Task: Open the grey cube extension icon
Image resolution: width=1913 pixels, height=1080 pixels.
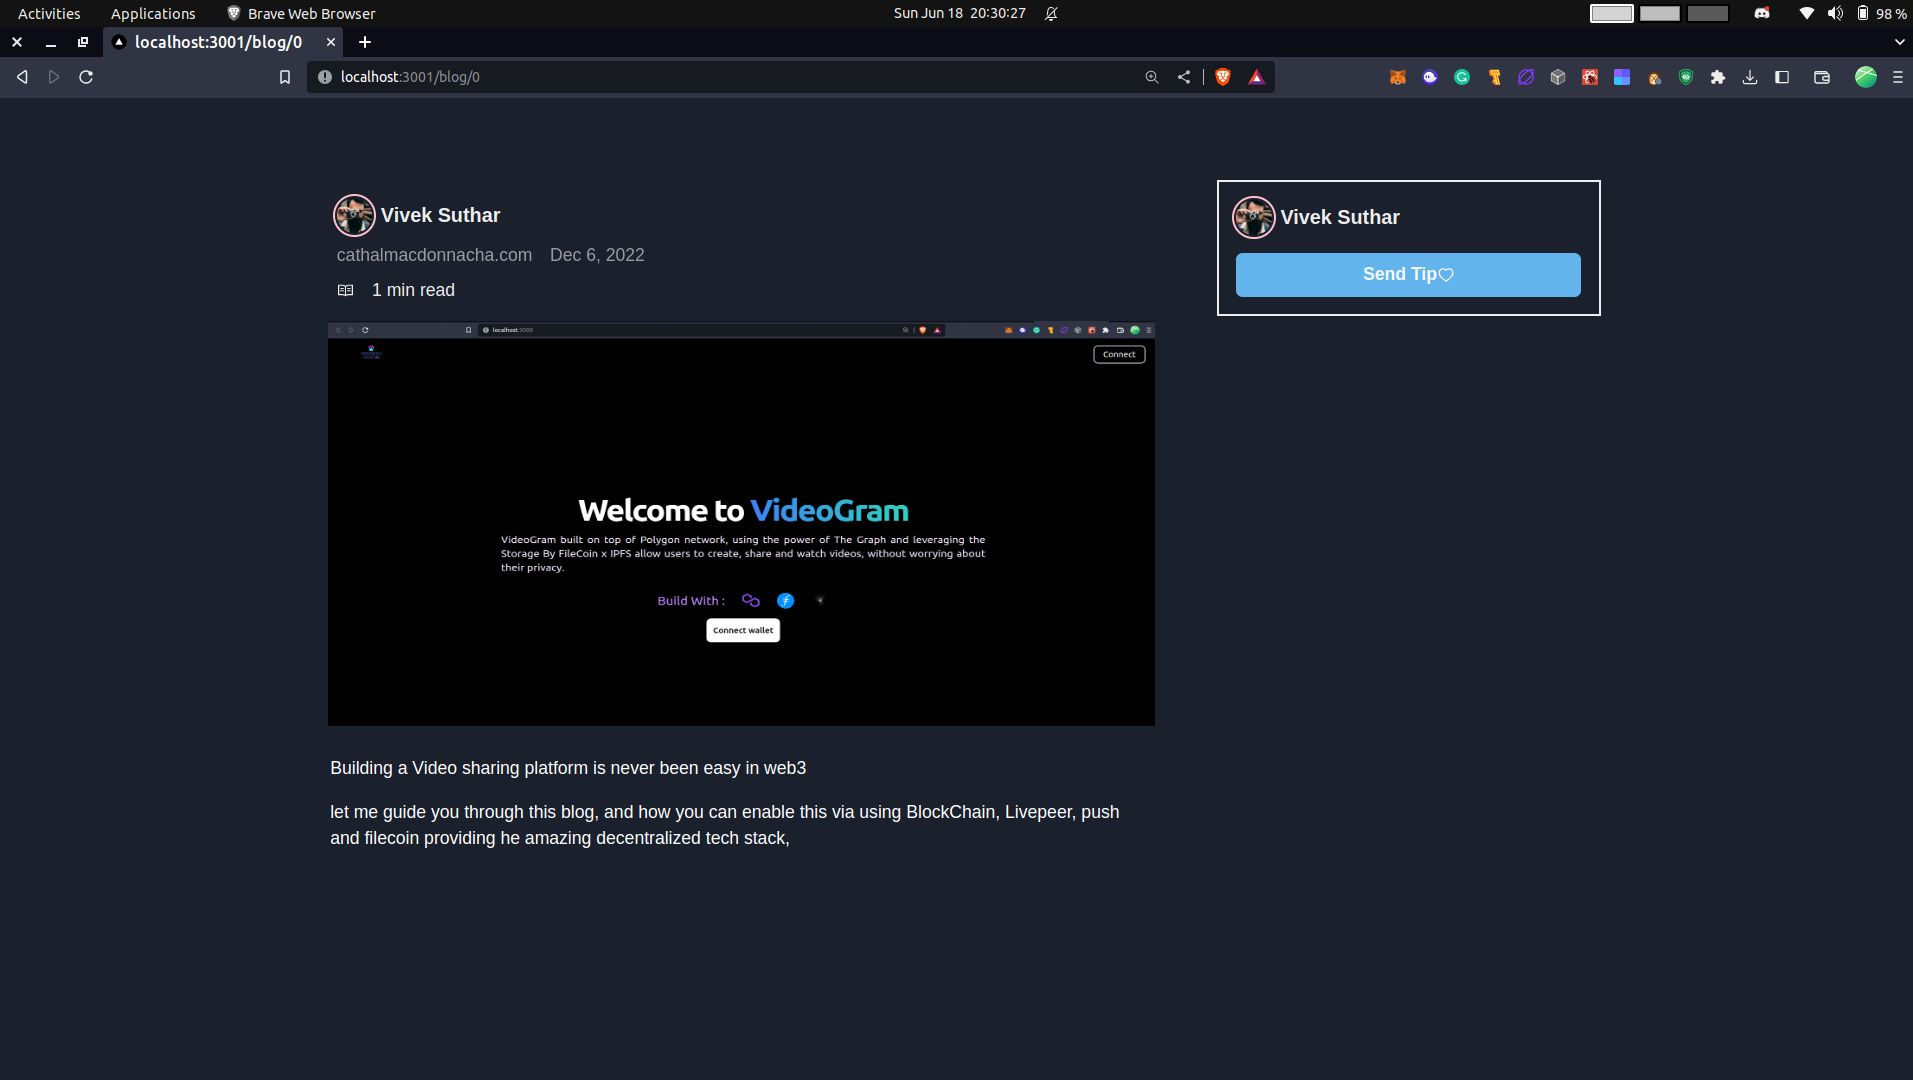Action: [1558, 77]
